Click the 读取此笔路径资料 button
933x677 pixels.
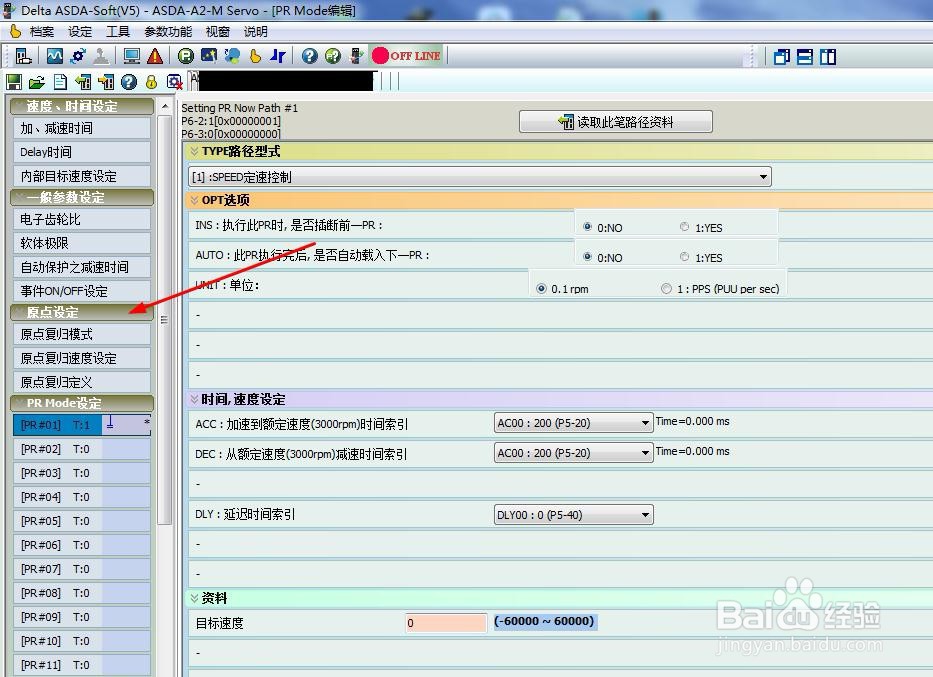tap(616, 122)
